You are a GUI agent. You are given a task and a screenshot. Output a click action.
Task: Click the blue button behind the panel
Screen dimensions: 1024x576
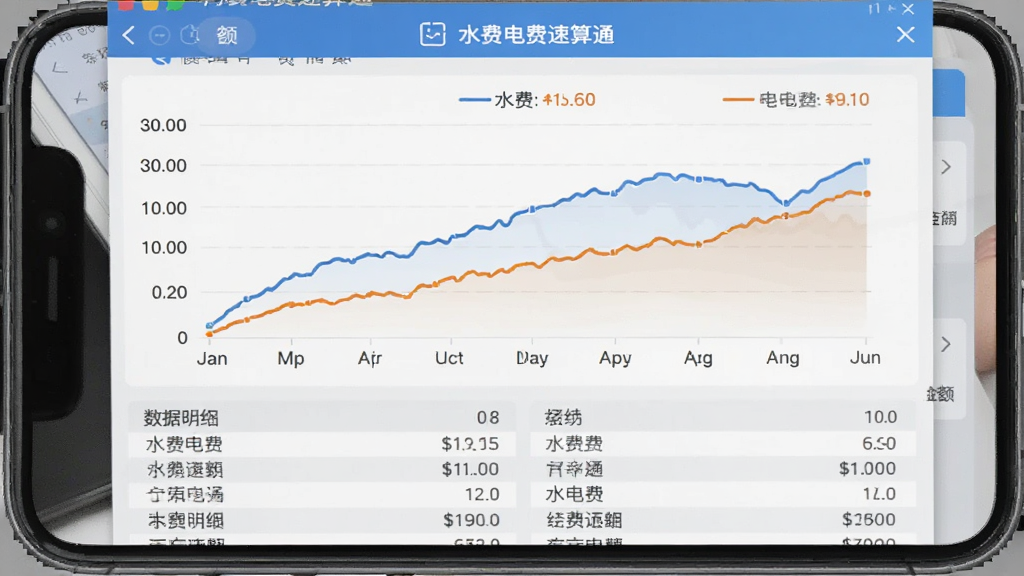click(x=948, y=93)
